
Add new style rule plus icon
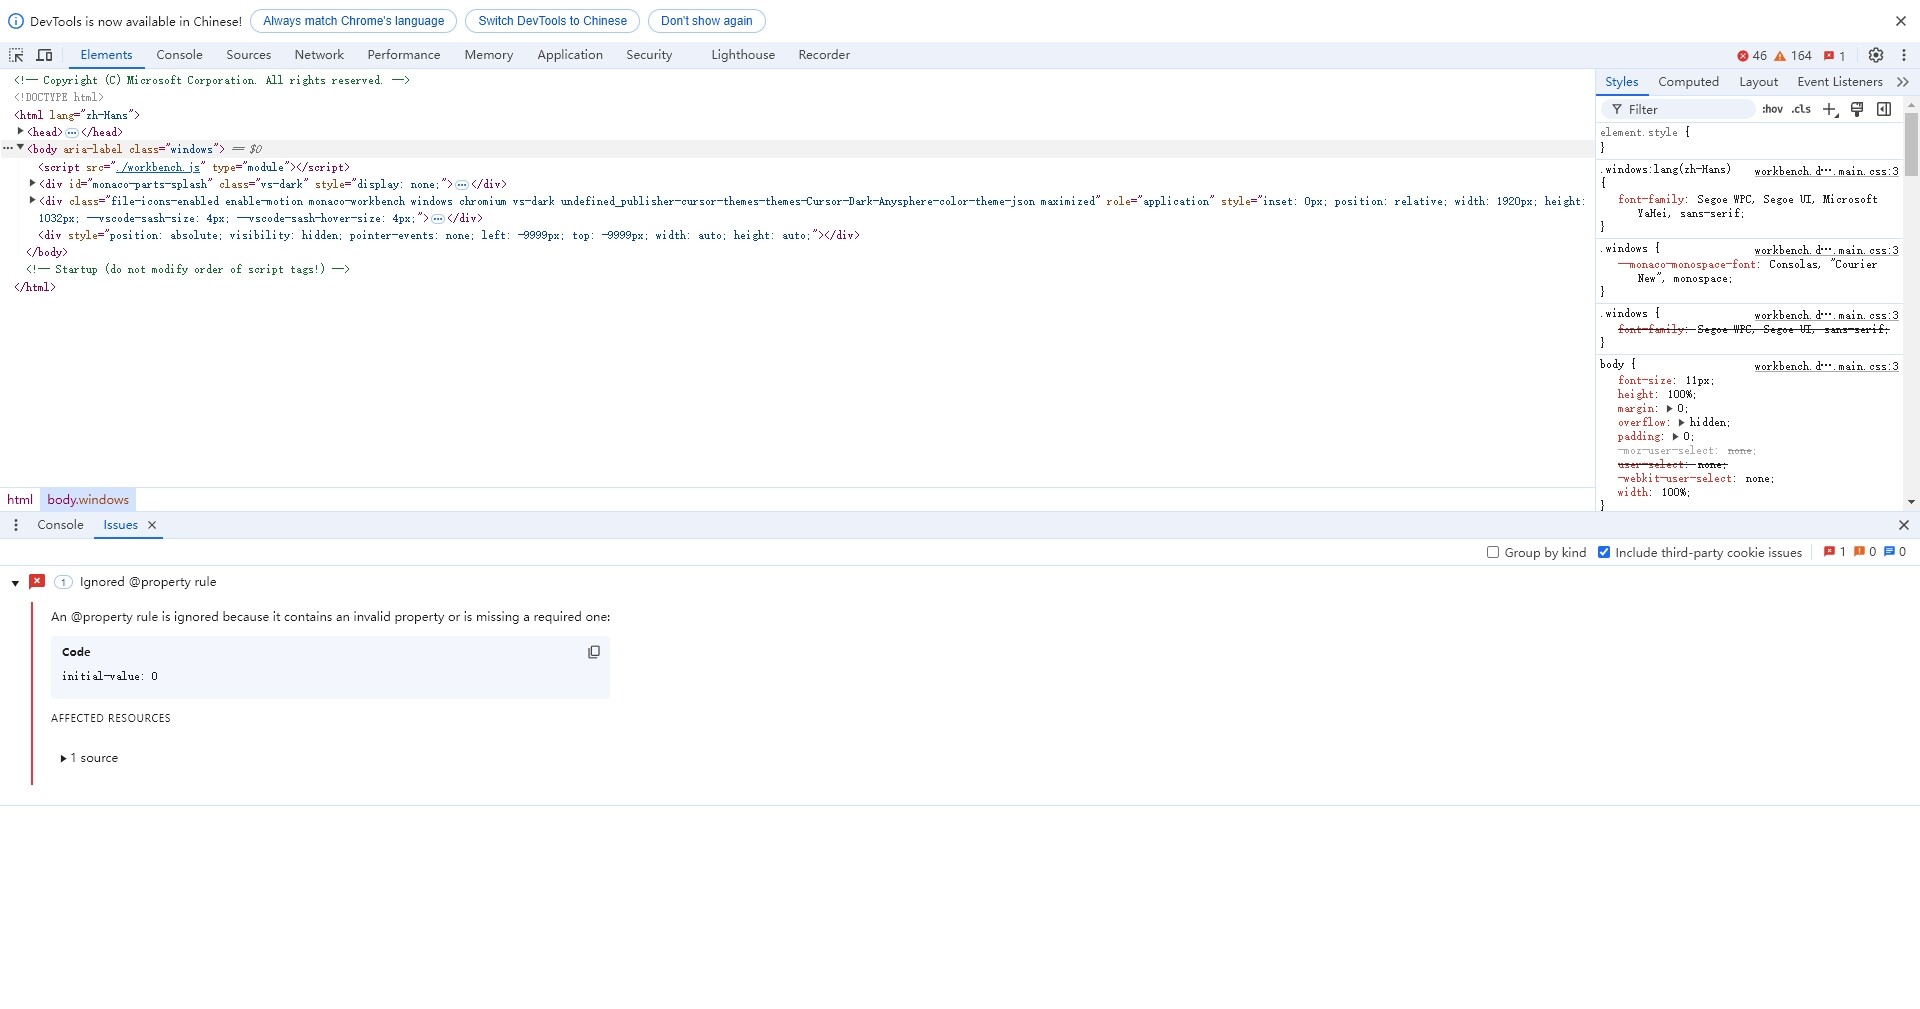click(x=1830, y=109)
